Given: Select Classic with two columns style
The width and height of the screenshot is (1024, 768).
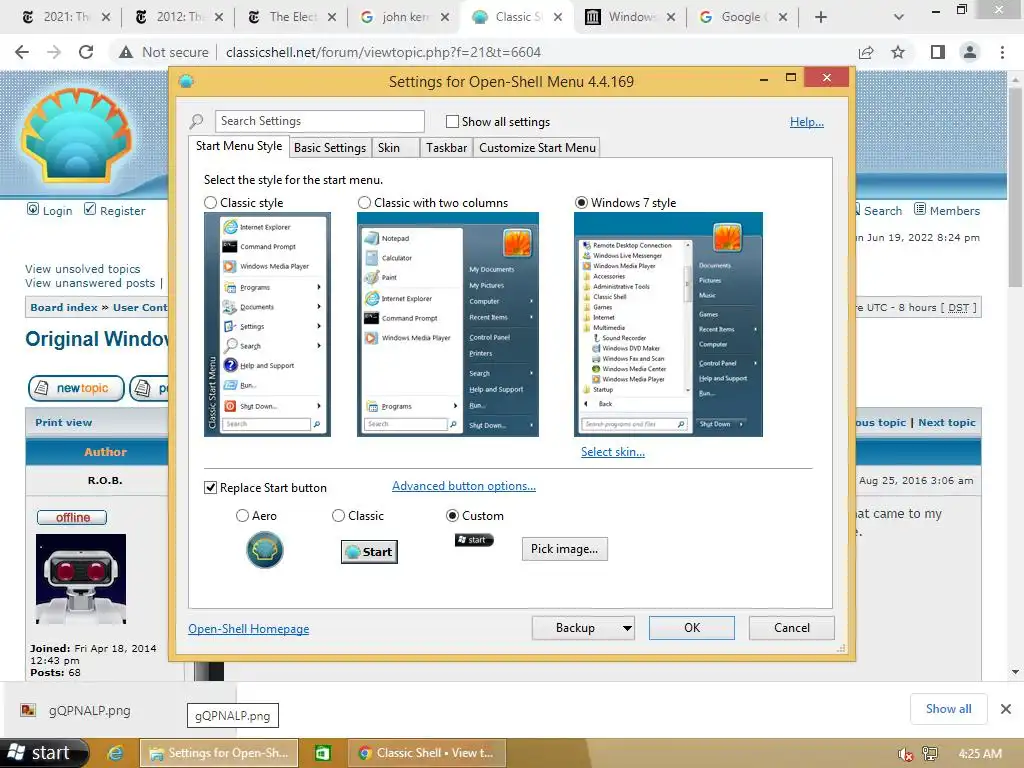Looking at the screenshot, I should click(x=364, y=202).
